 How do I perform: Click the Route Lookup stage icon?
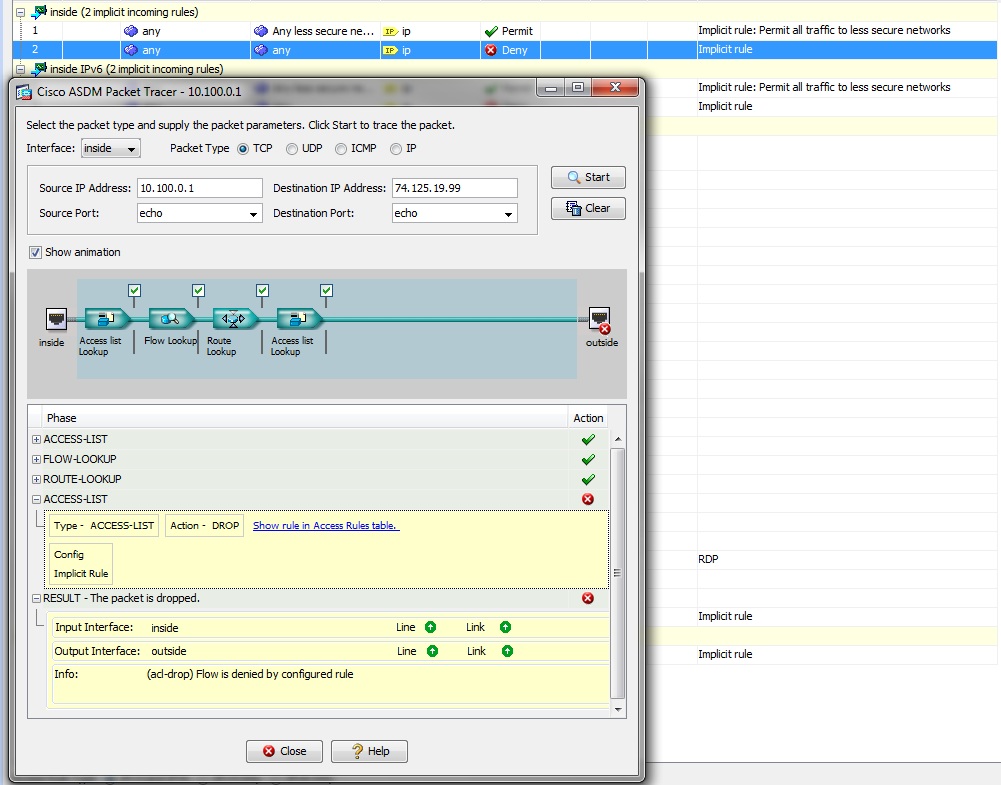[x=234, y=318]
